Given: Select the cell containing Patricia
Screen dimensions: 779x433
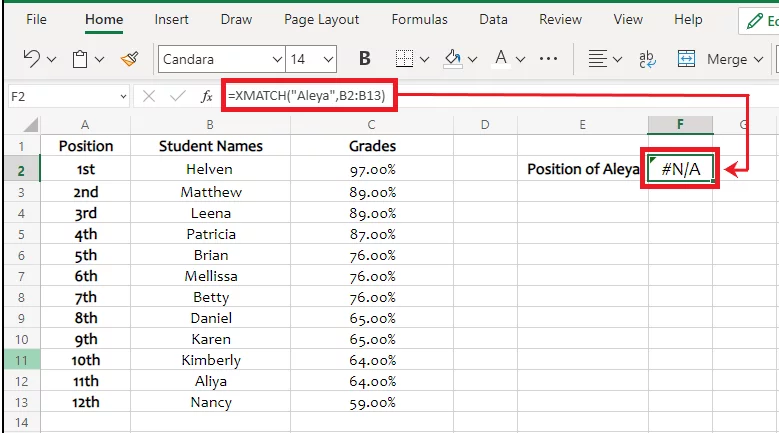Looking at the screenshot, I should 211,234.
